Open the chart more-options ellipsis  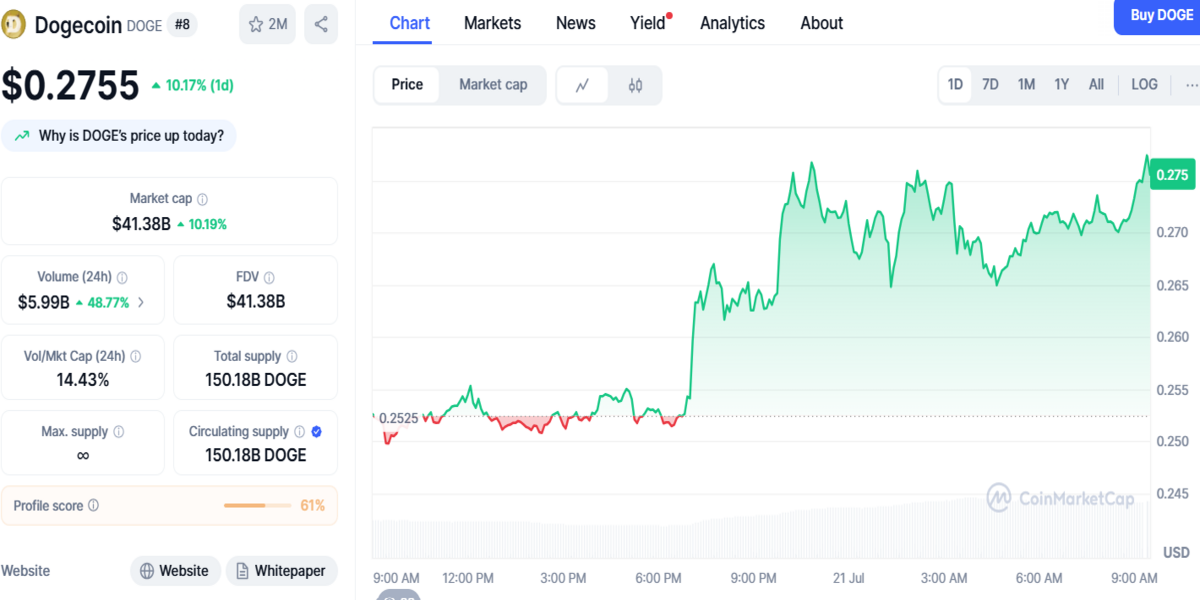(1191, 85)
